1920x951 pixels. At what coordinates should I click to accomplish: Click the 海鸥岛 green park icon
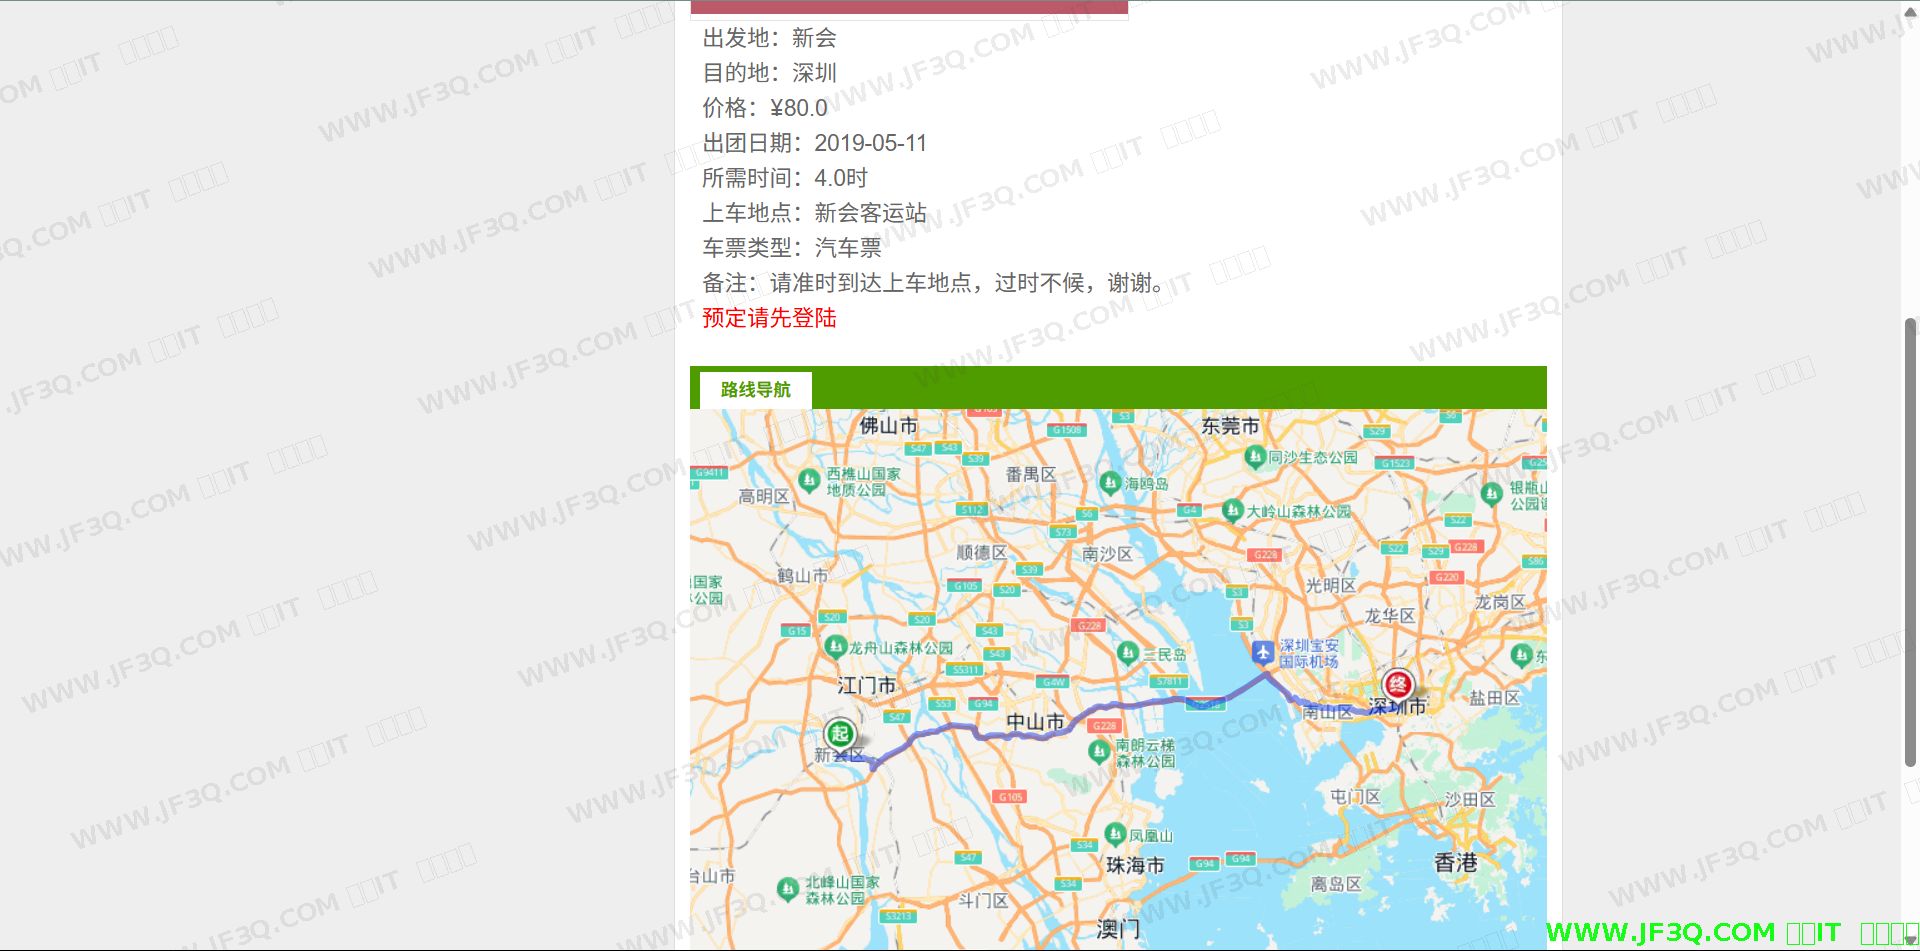point(1110,483)
